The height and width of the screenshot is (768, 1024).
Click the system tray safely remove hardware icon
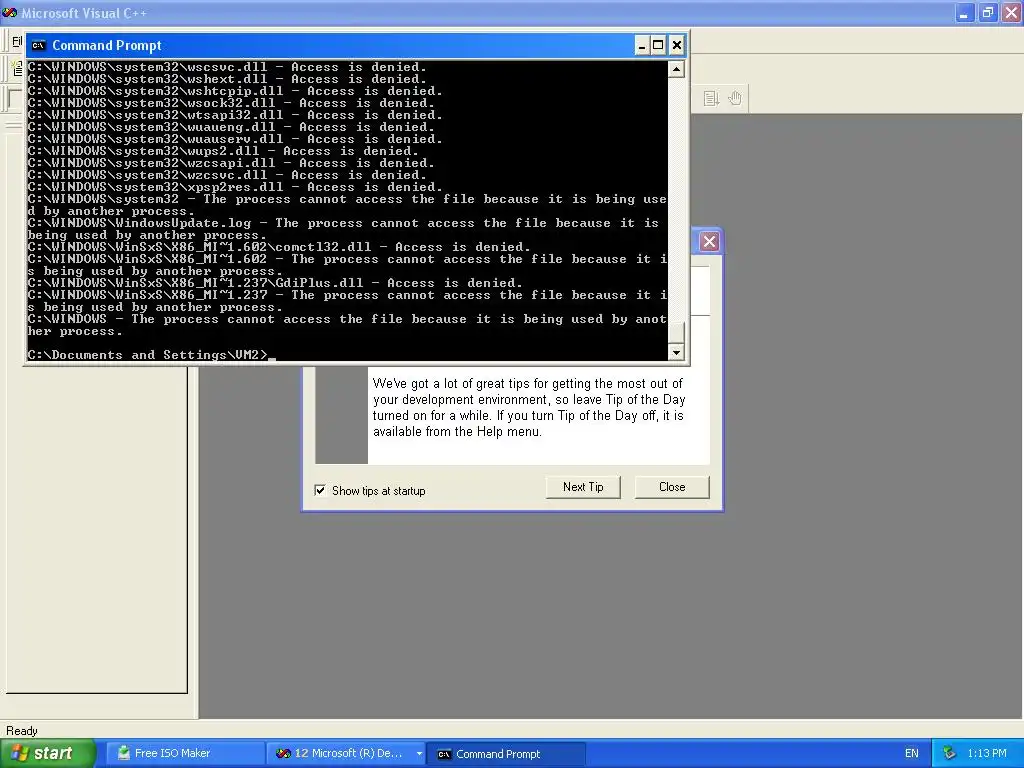[x=949, y=753]
